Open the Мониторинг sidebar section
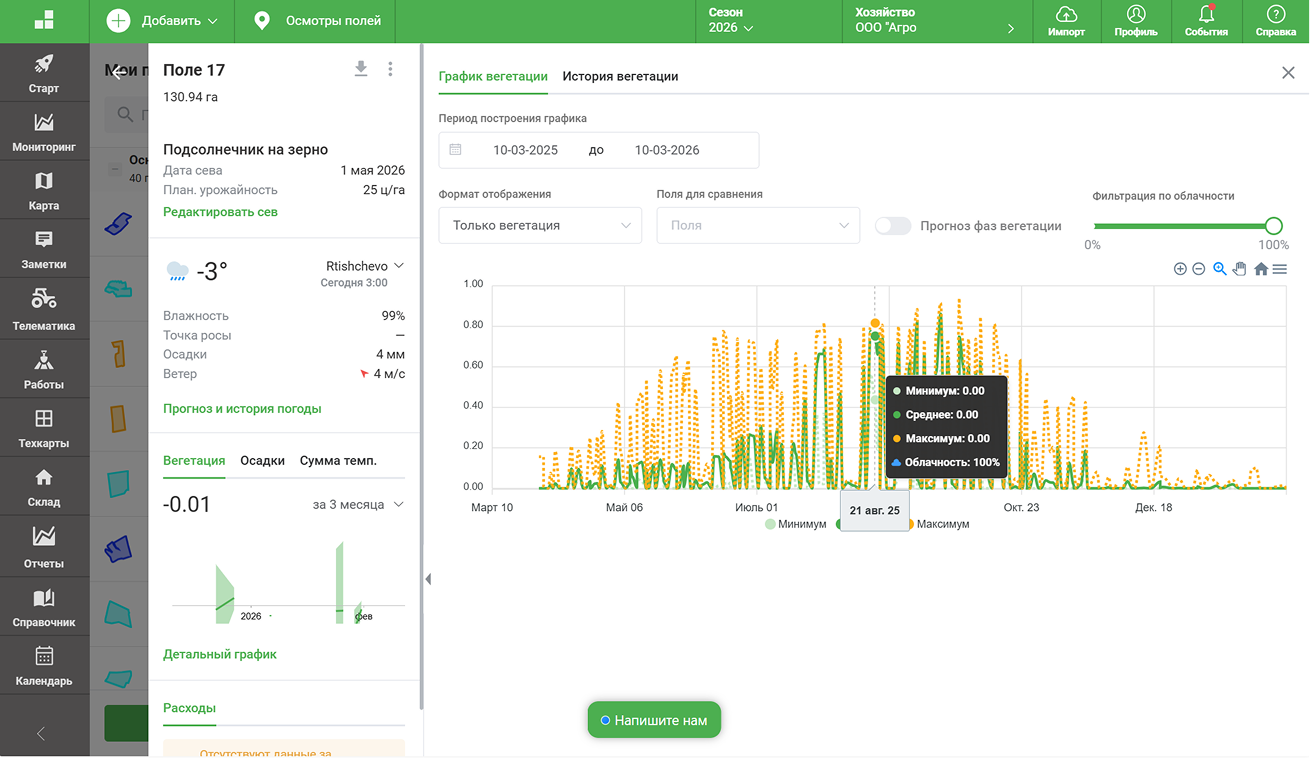The height and width of the screenshot is (758, 1310). (44, 133)
